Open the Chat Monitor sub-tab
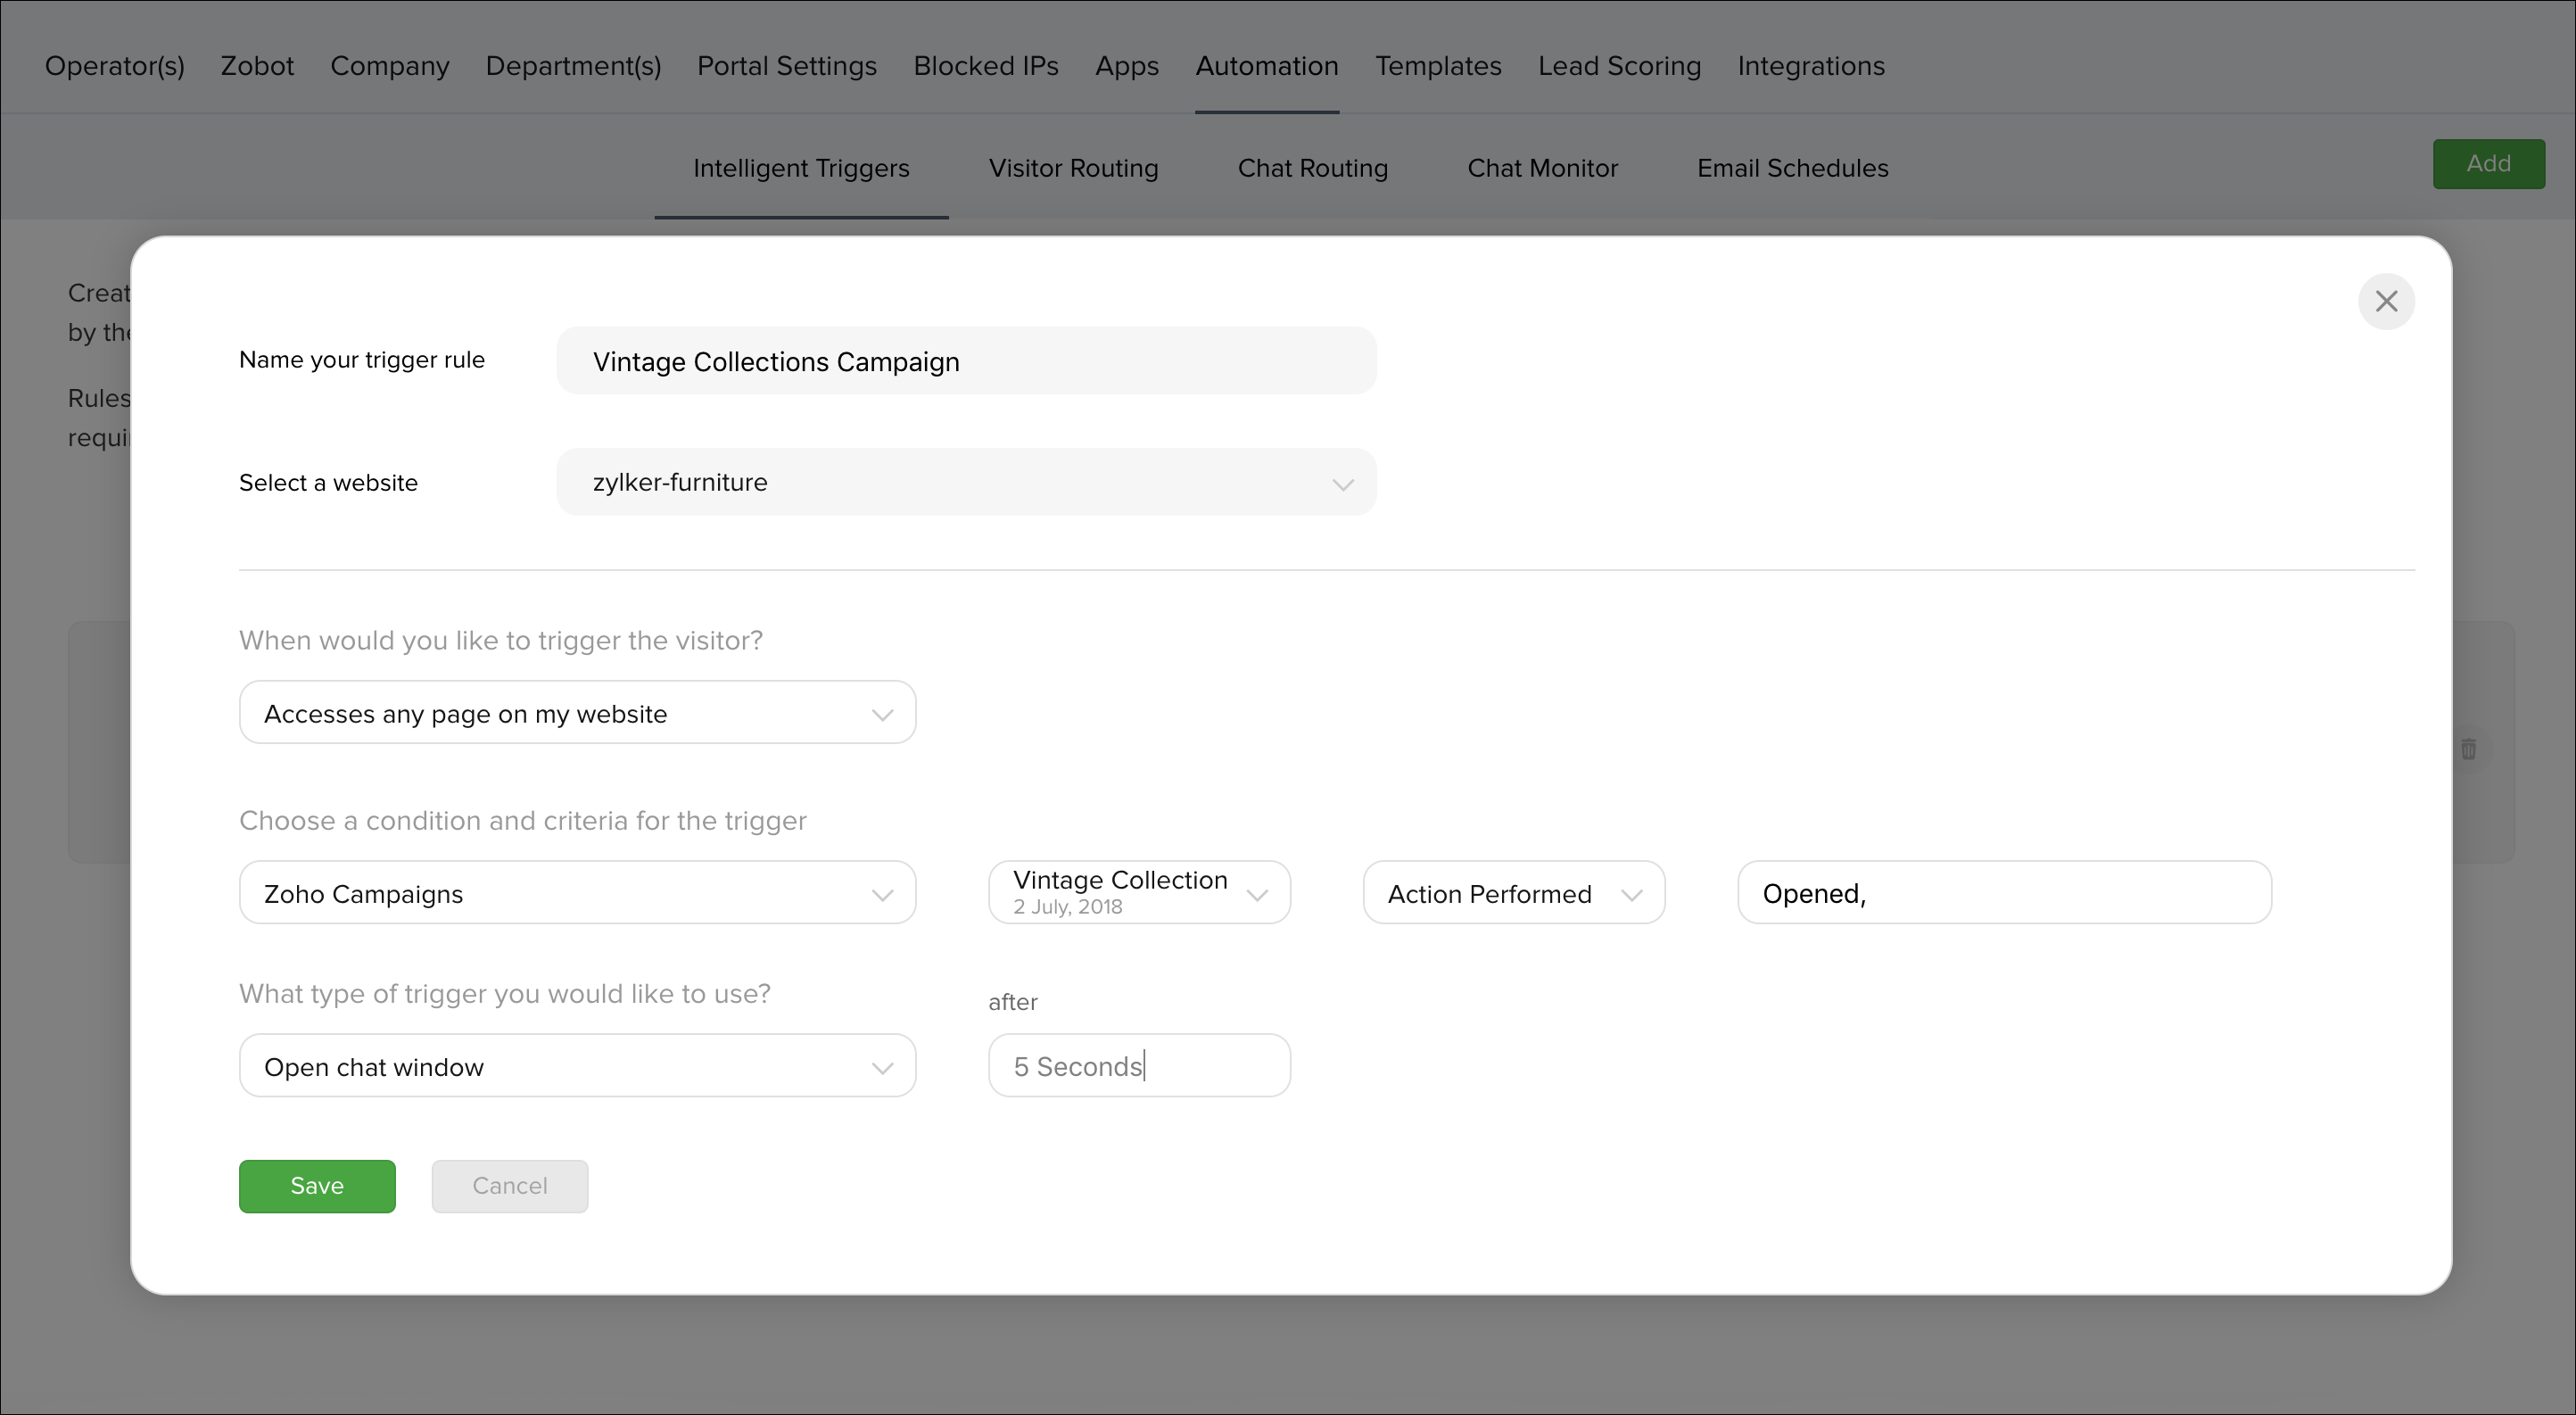The image size is (2576, 1415). [1542, 168]
